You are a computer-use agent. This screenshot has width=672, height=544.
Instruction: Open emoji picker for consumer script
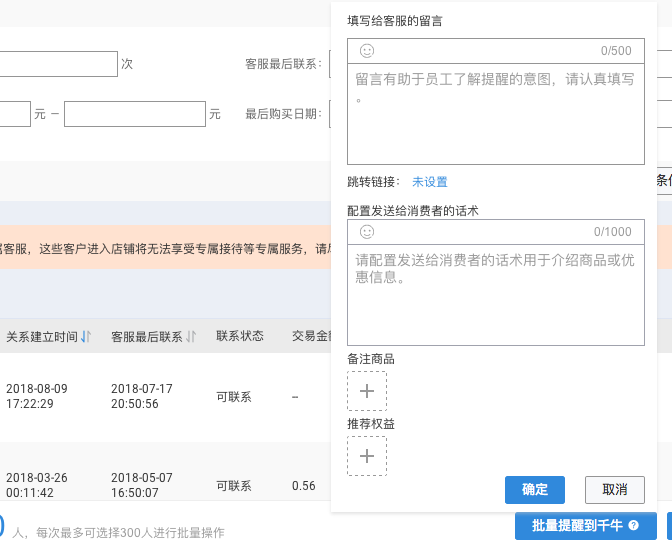click(x=367, y=232)
